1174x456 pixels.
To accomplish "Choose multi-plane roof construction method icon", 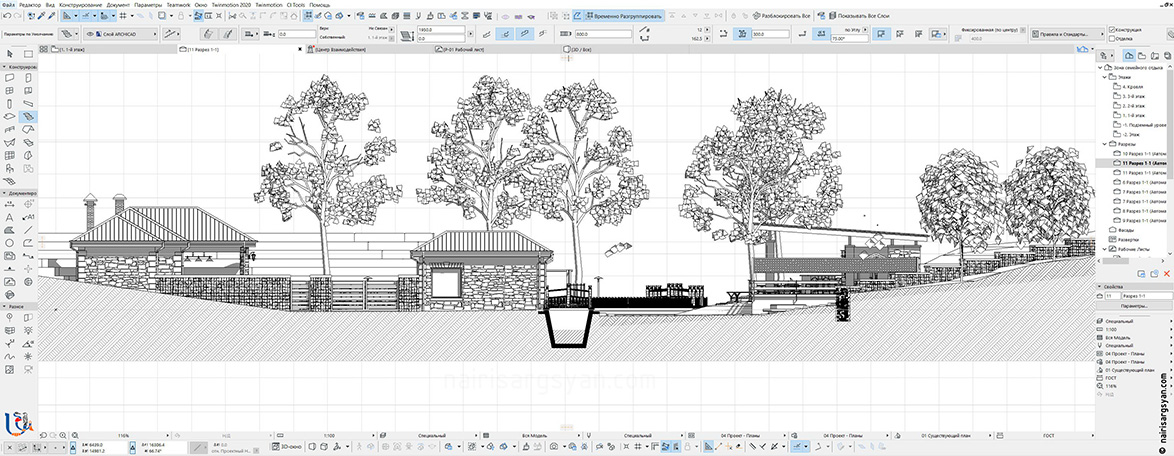I will pyautogui.click(x=228, y=34).
